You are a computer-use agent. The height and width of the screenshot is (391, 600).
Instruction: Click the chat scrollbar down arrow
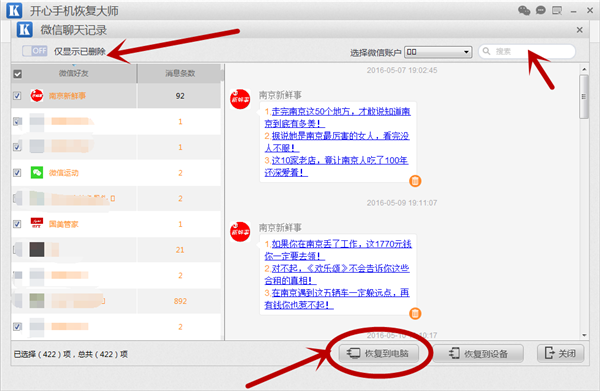(584, 335)
